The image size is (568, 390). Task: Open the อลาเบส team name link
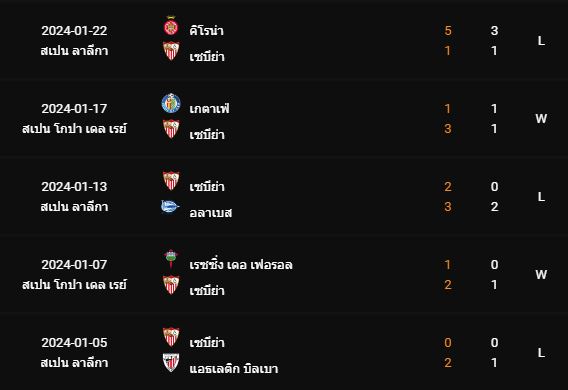(210, 213)
